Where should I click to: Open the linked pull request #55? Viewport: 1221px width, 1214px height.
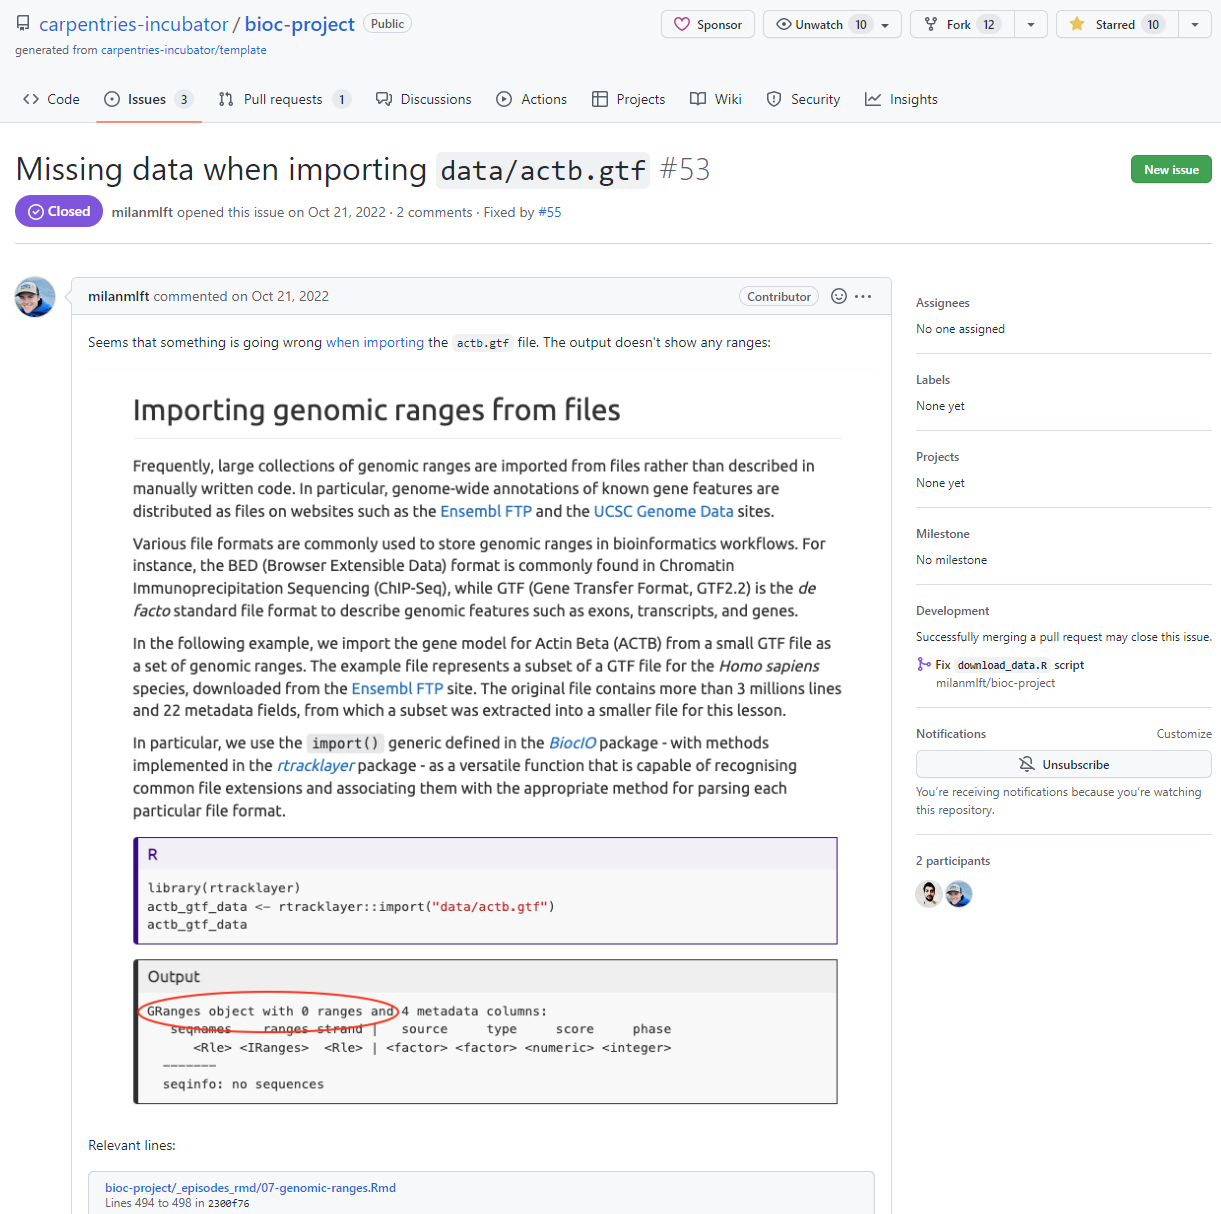550,212
